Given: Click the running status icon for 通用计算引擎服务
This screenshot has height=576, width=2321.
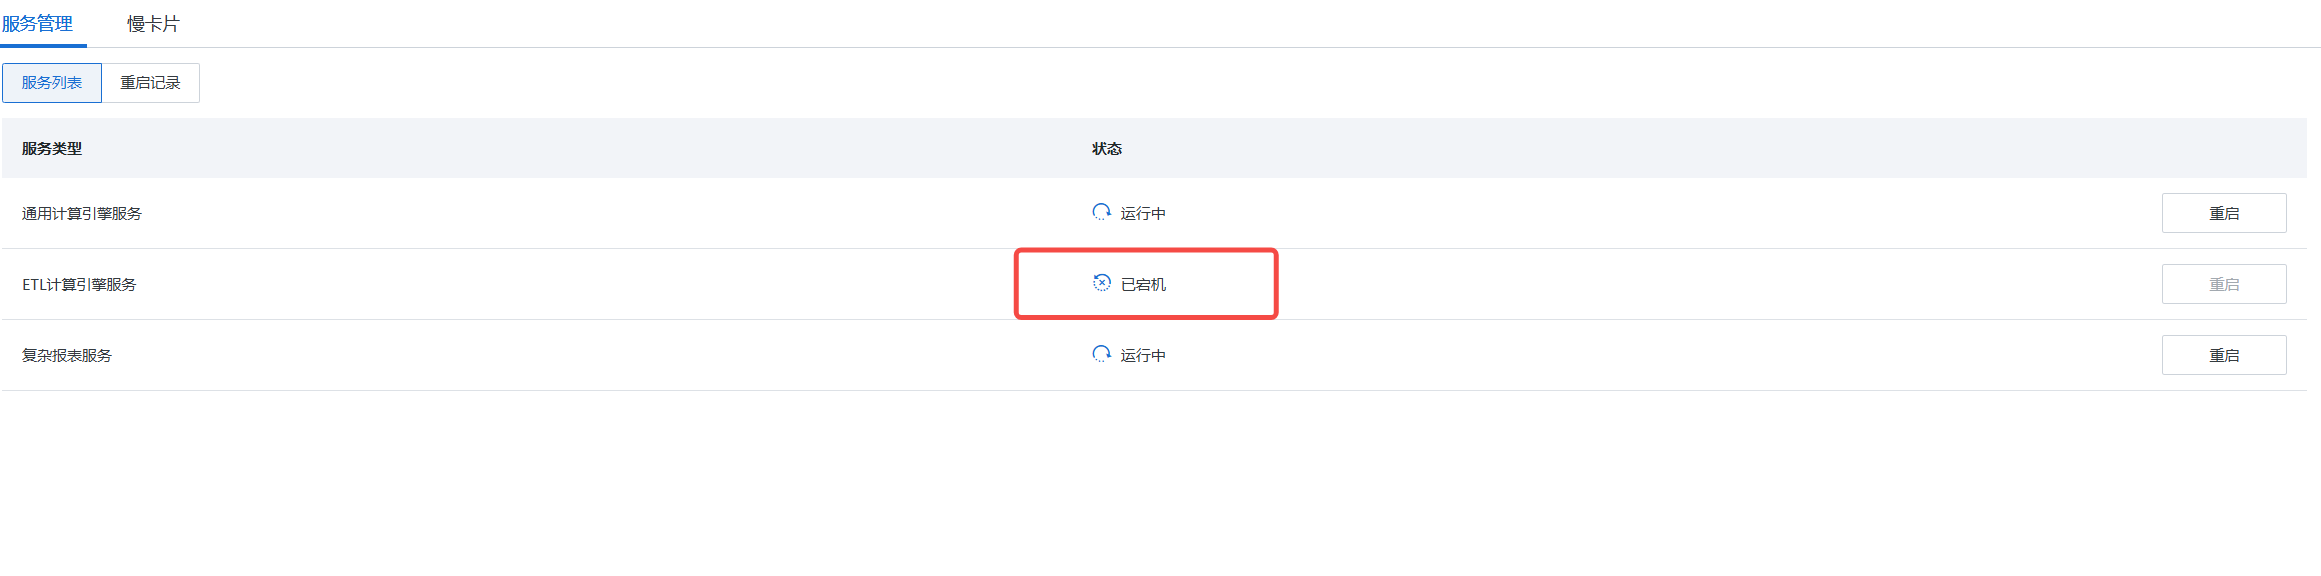Looking at the screenshot, I should point(1101,212).
